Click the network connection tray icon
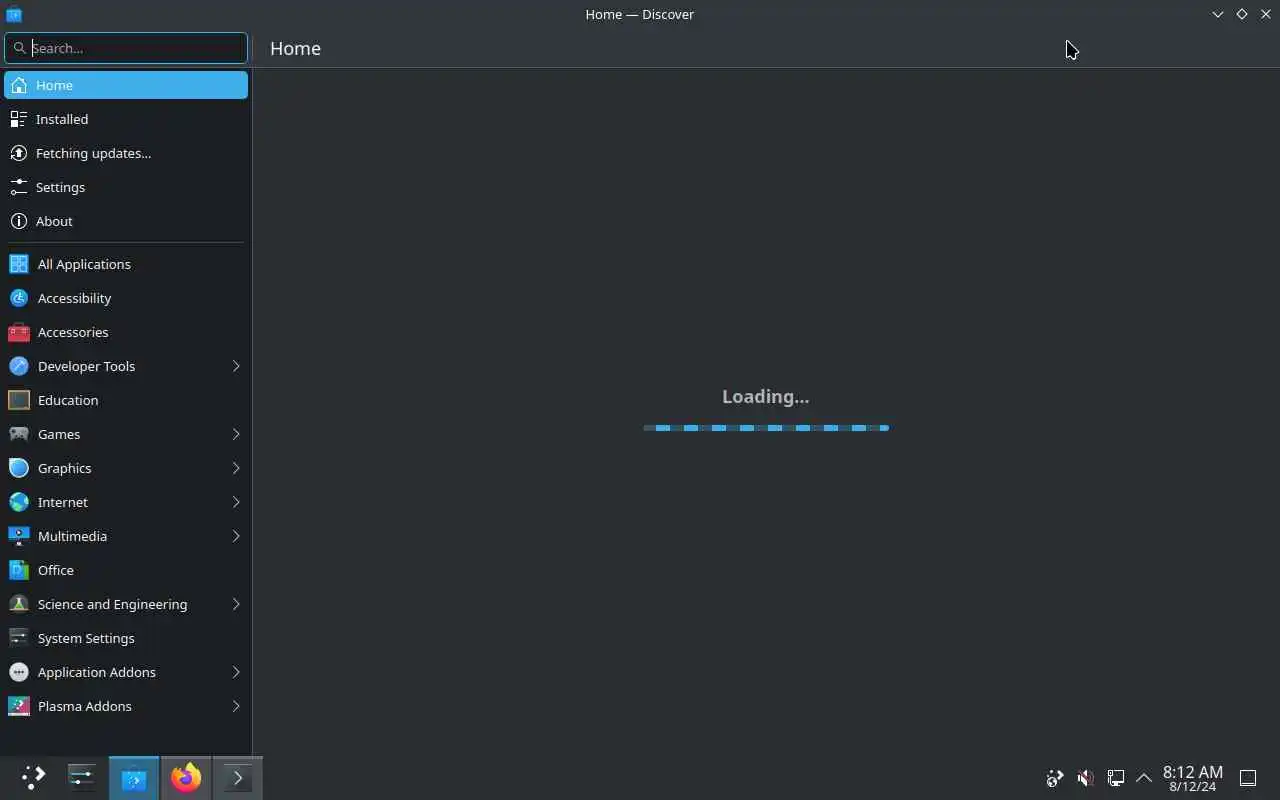The width and height of the screenshot is (1280, 800). click(1116, 777)
